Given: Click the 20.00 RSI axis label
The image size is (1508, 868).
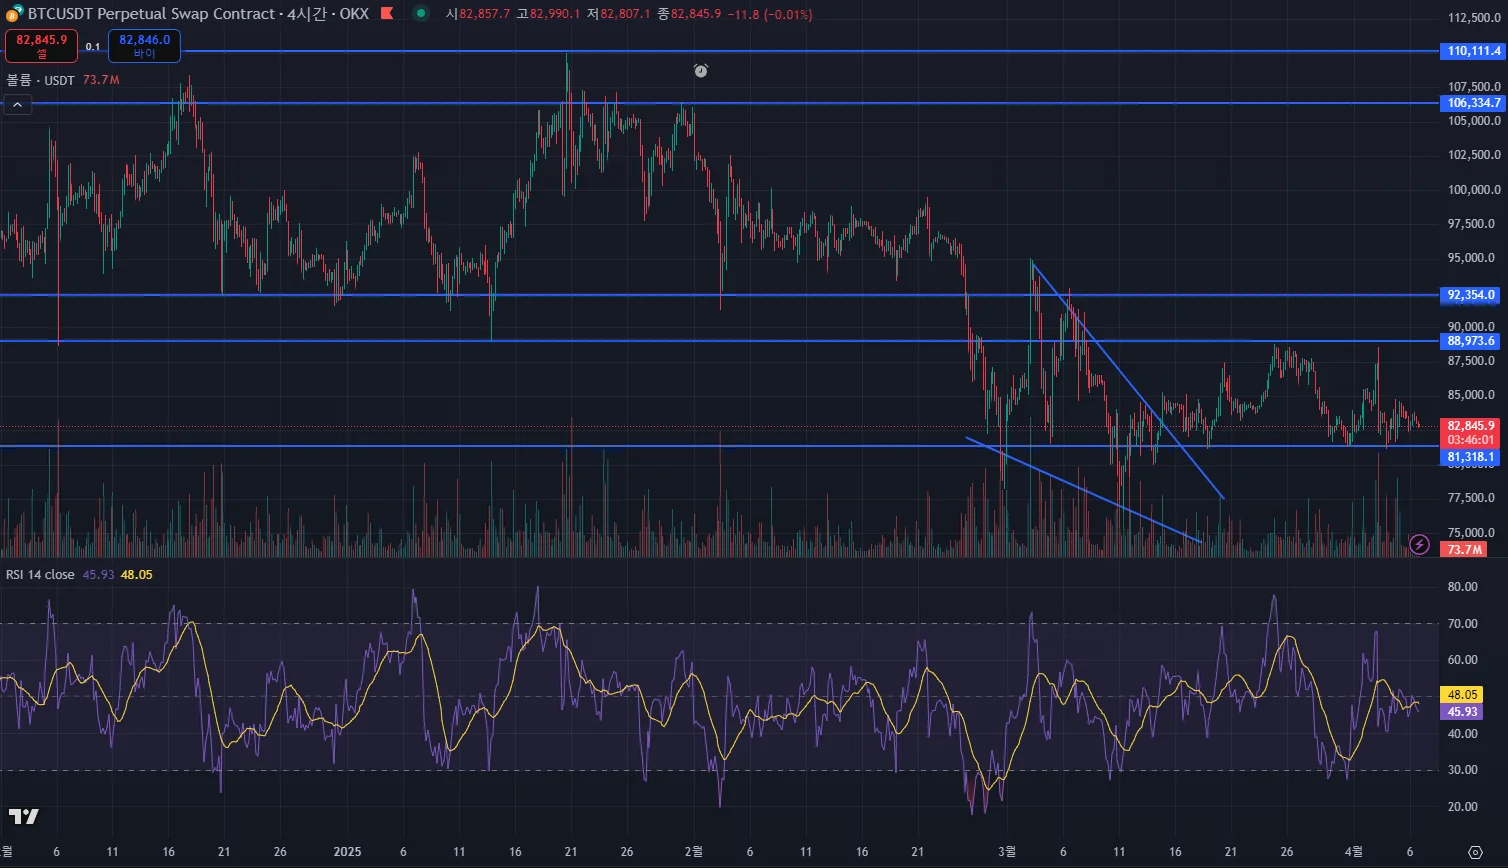Looking at the screenshot, I should (x=1463, y=807).
